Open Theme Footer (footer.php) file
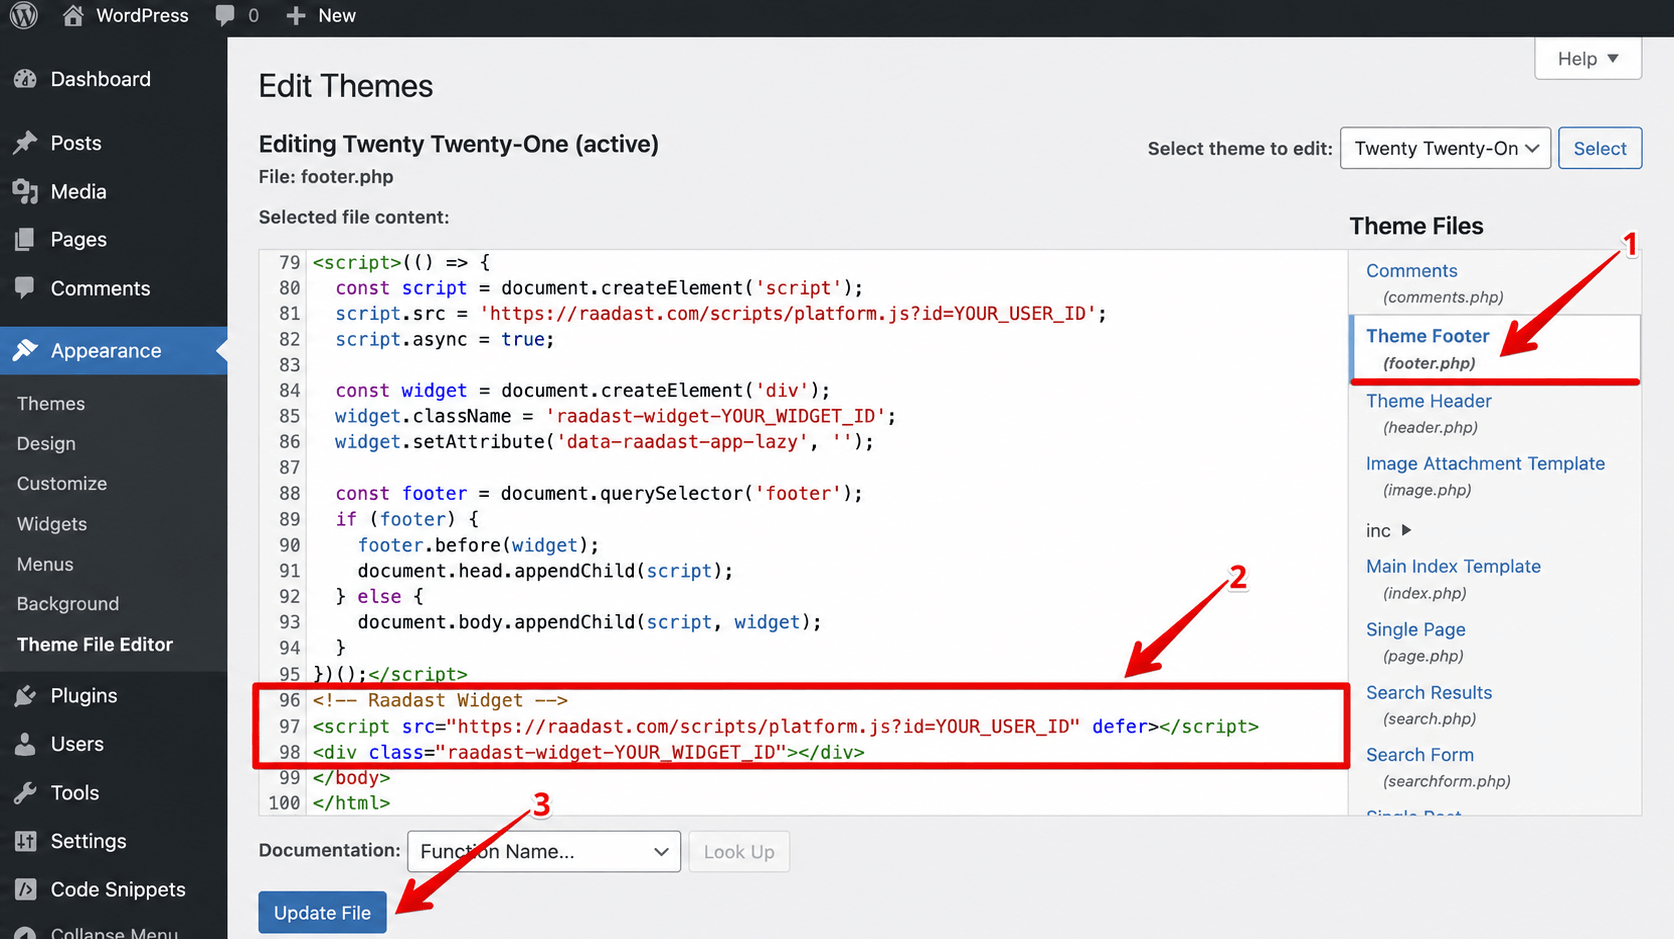The height and width of the screenshot is (939, 1674). [x=1428, y=336]
